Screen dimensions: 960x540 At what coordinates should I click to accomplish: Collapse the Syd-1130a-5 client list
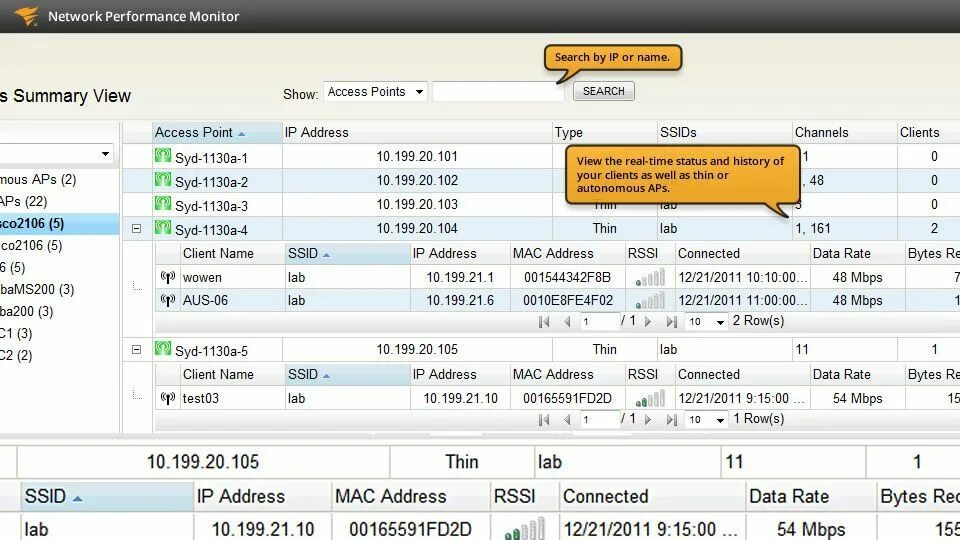coord(137,350)
